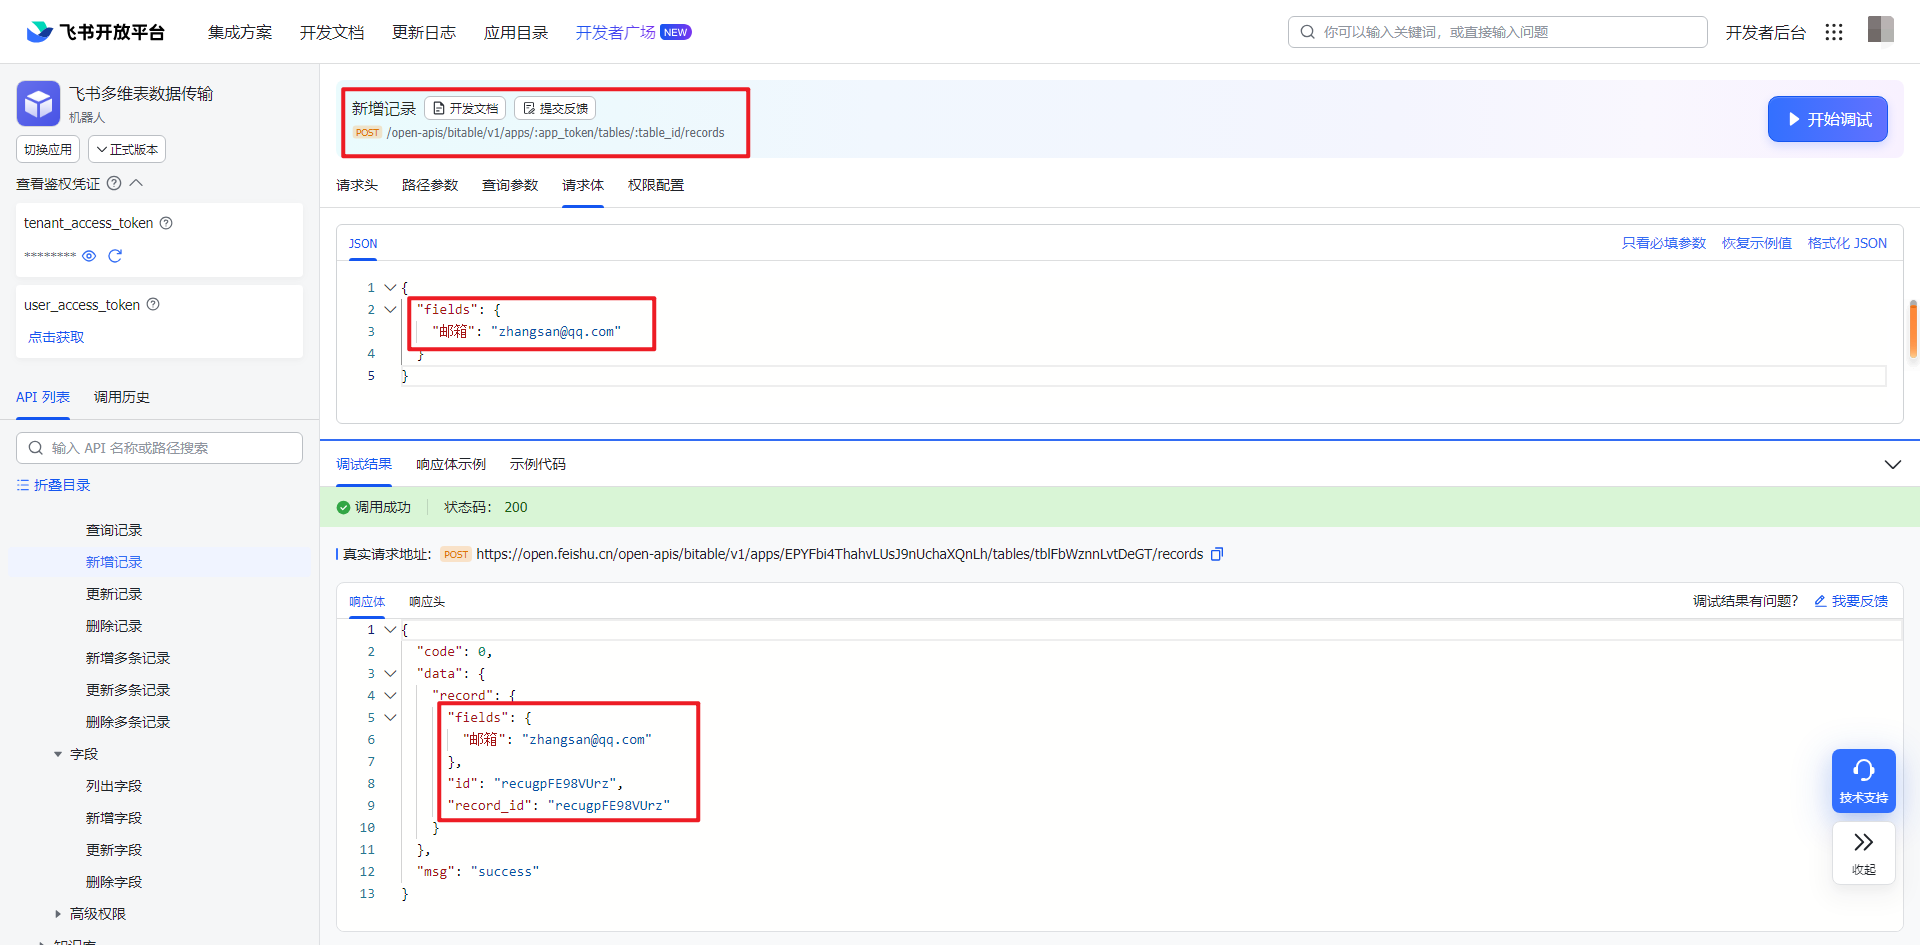Image resolution: width=1920 pixels, height=945 pixels.
Task: Switch to the 请求体 tab
Action: click(583, 185)
